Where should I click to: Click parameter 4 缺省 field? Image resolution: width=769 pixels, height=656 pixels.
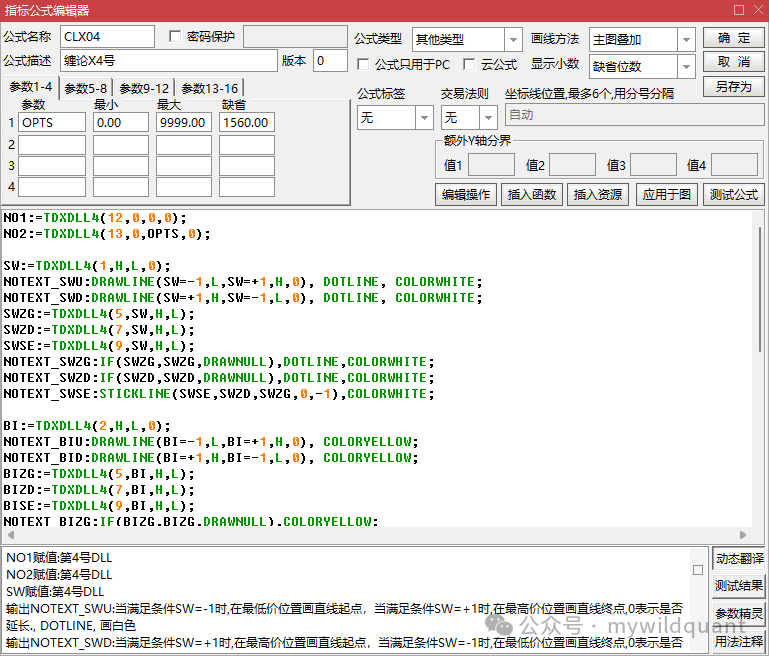tap(247, 187)
